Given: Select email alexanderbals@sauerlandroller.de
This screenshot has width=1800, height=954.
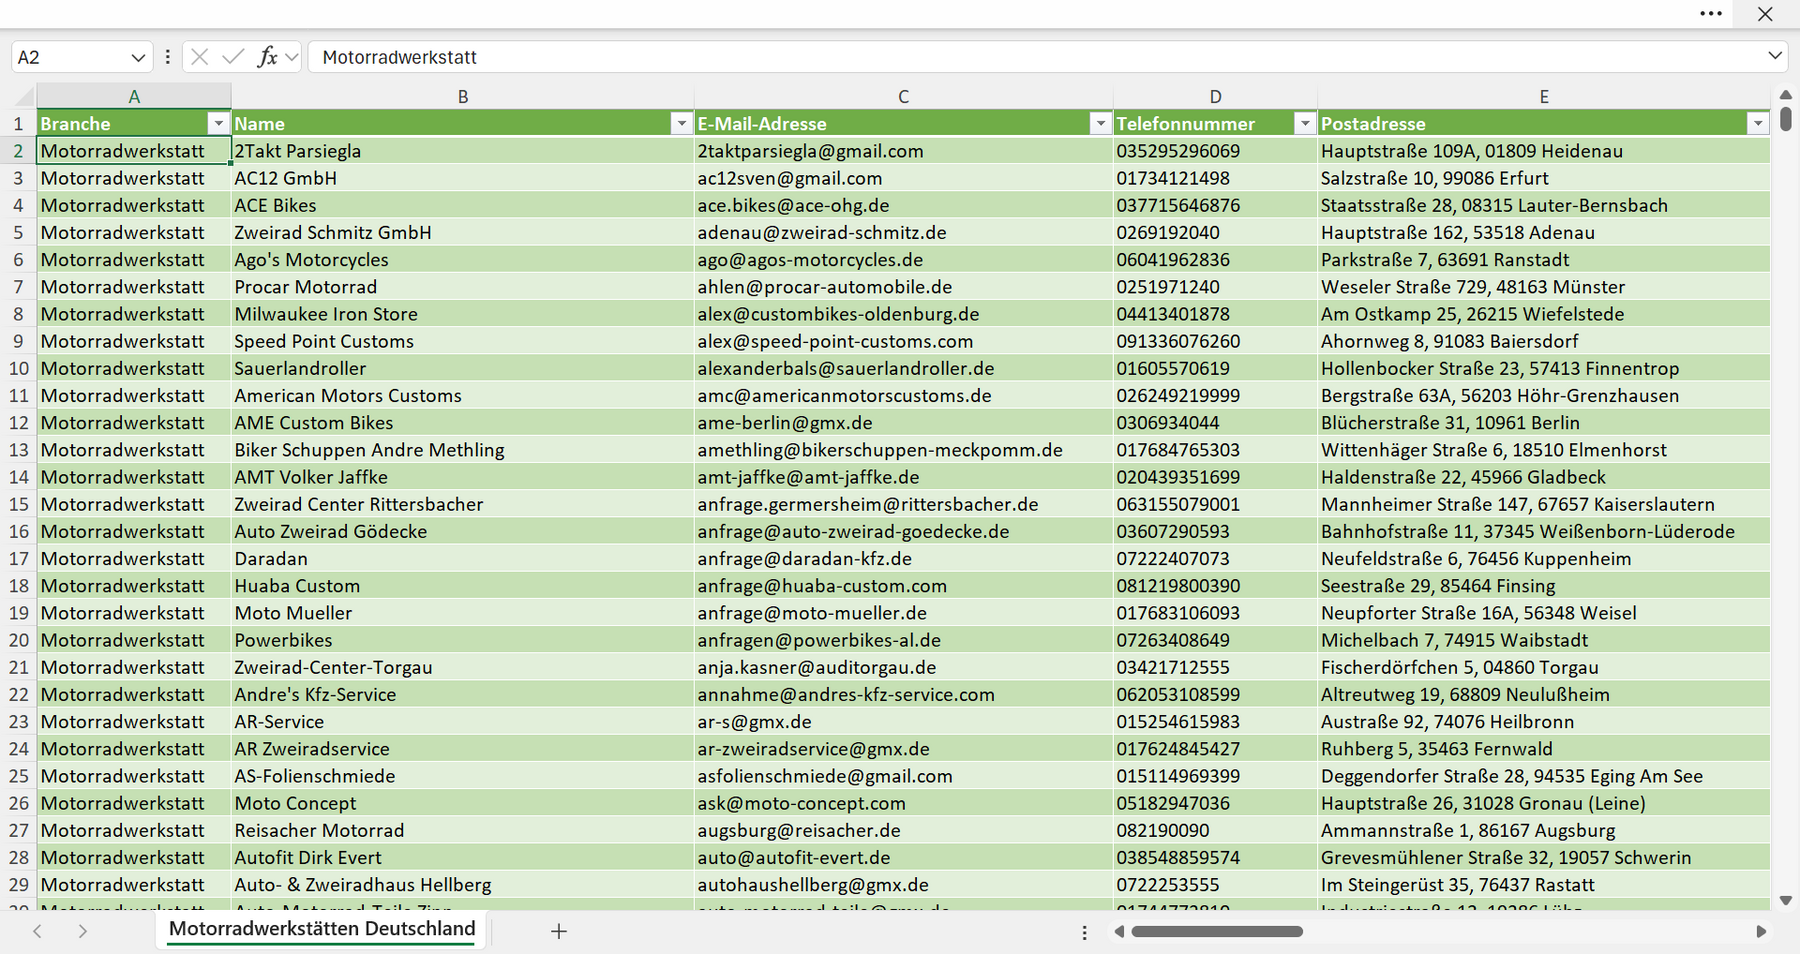Looking at the screenshot, I should [903, 368].
